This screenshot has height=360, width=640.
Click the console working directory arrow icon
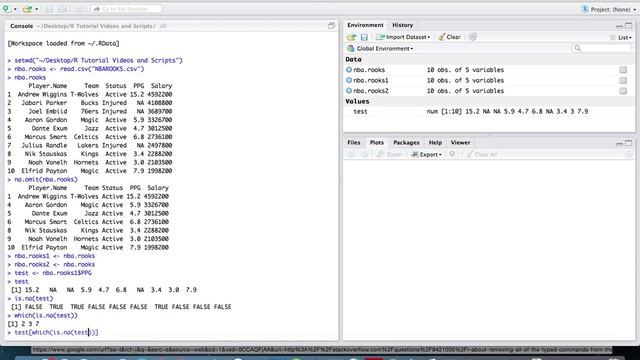[x=163, y=26]
